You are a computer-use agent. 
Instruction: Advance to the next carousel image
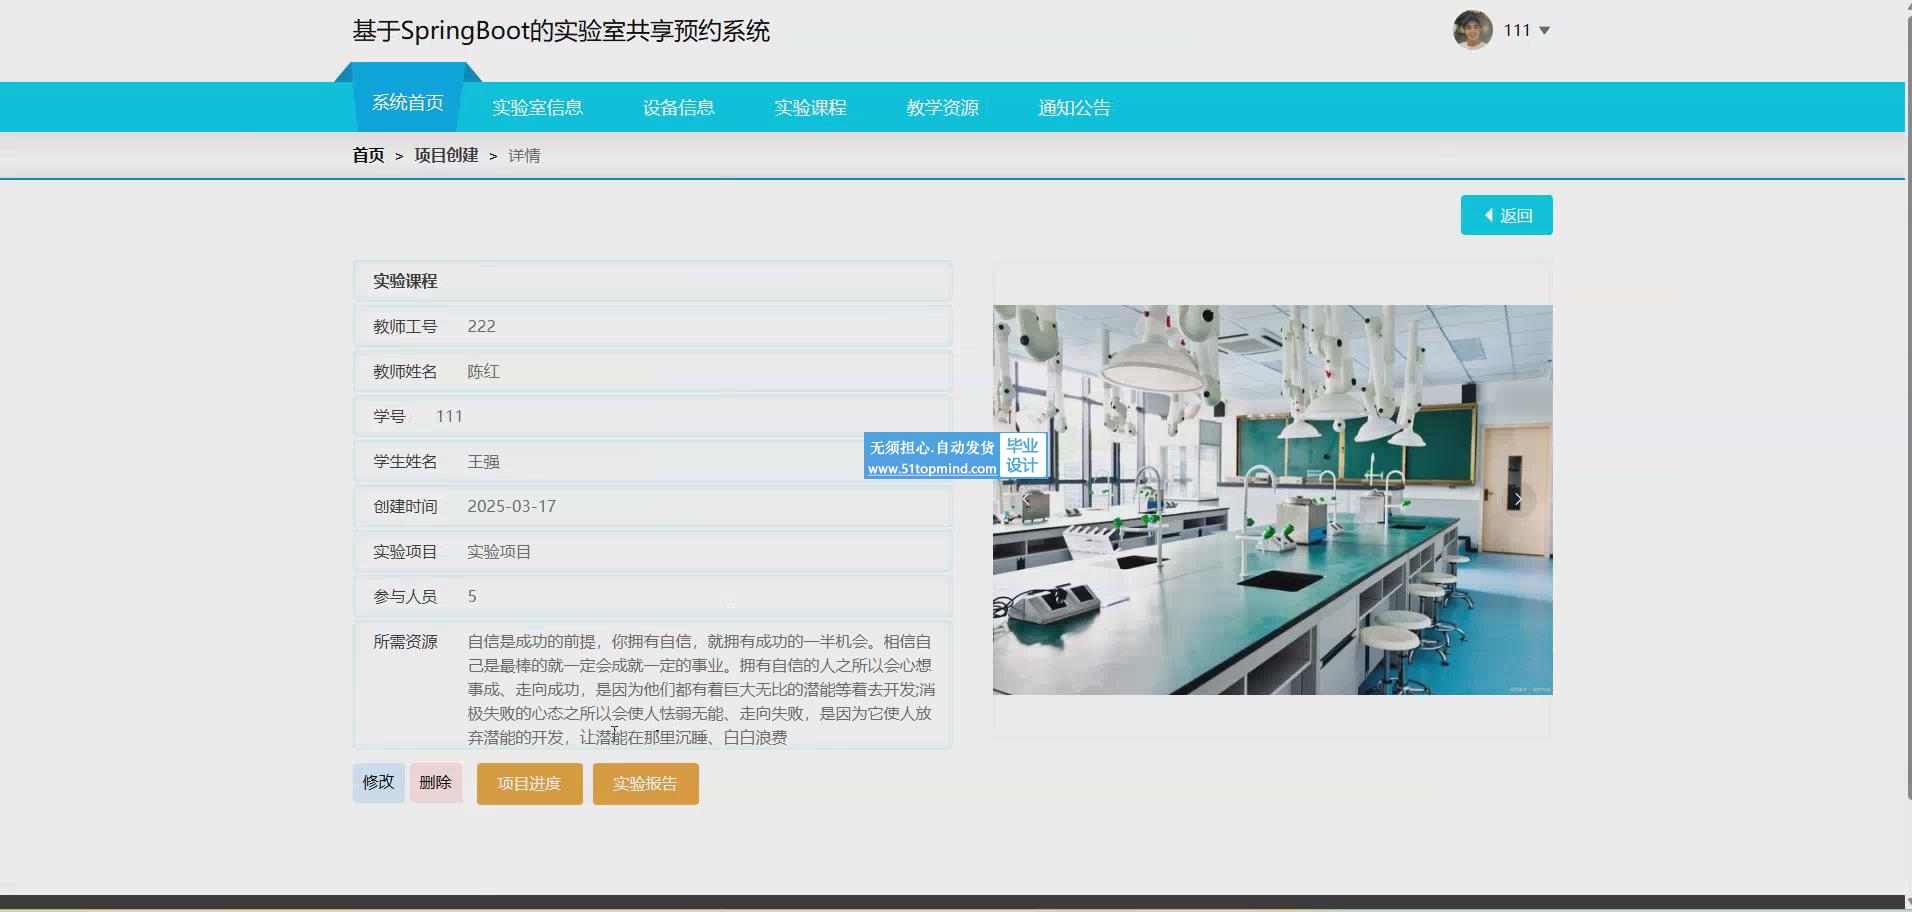[1517, 499]
